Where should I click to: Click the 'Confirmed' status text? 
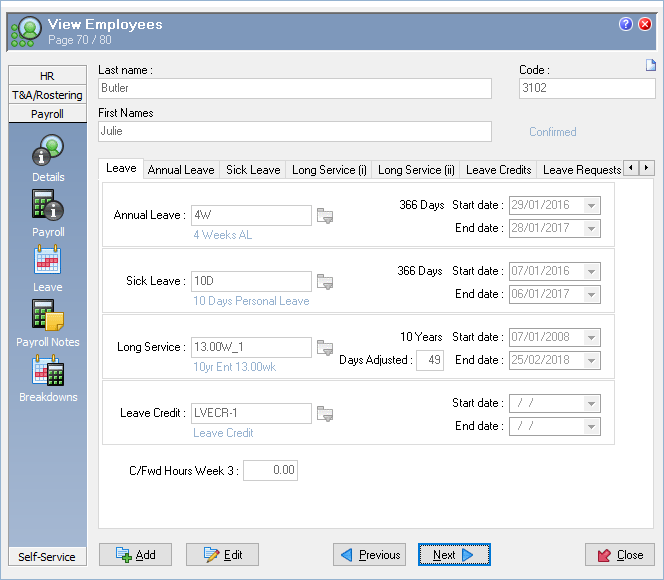coord(553,132)
